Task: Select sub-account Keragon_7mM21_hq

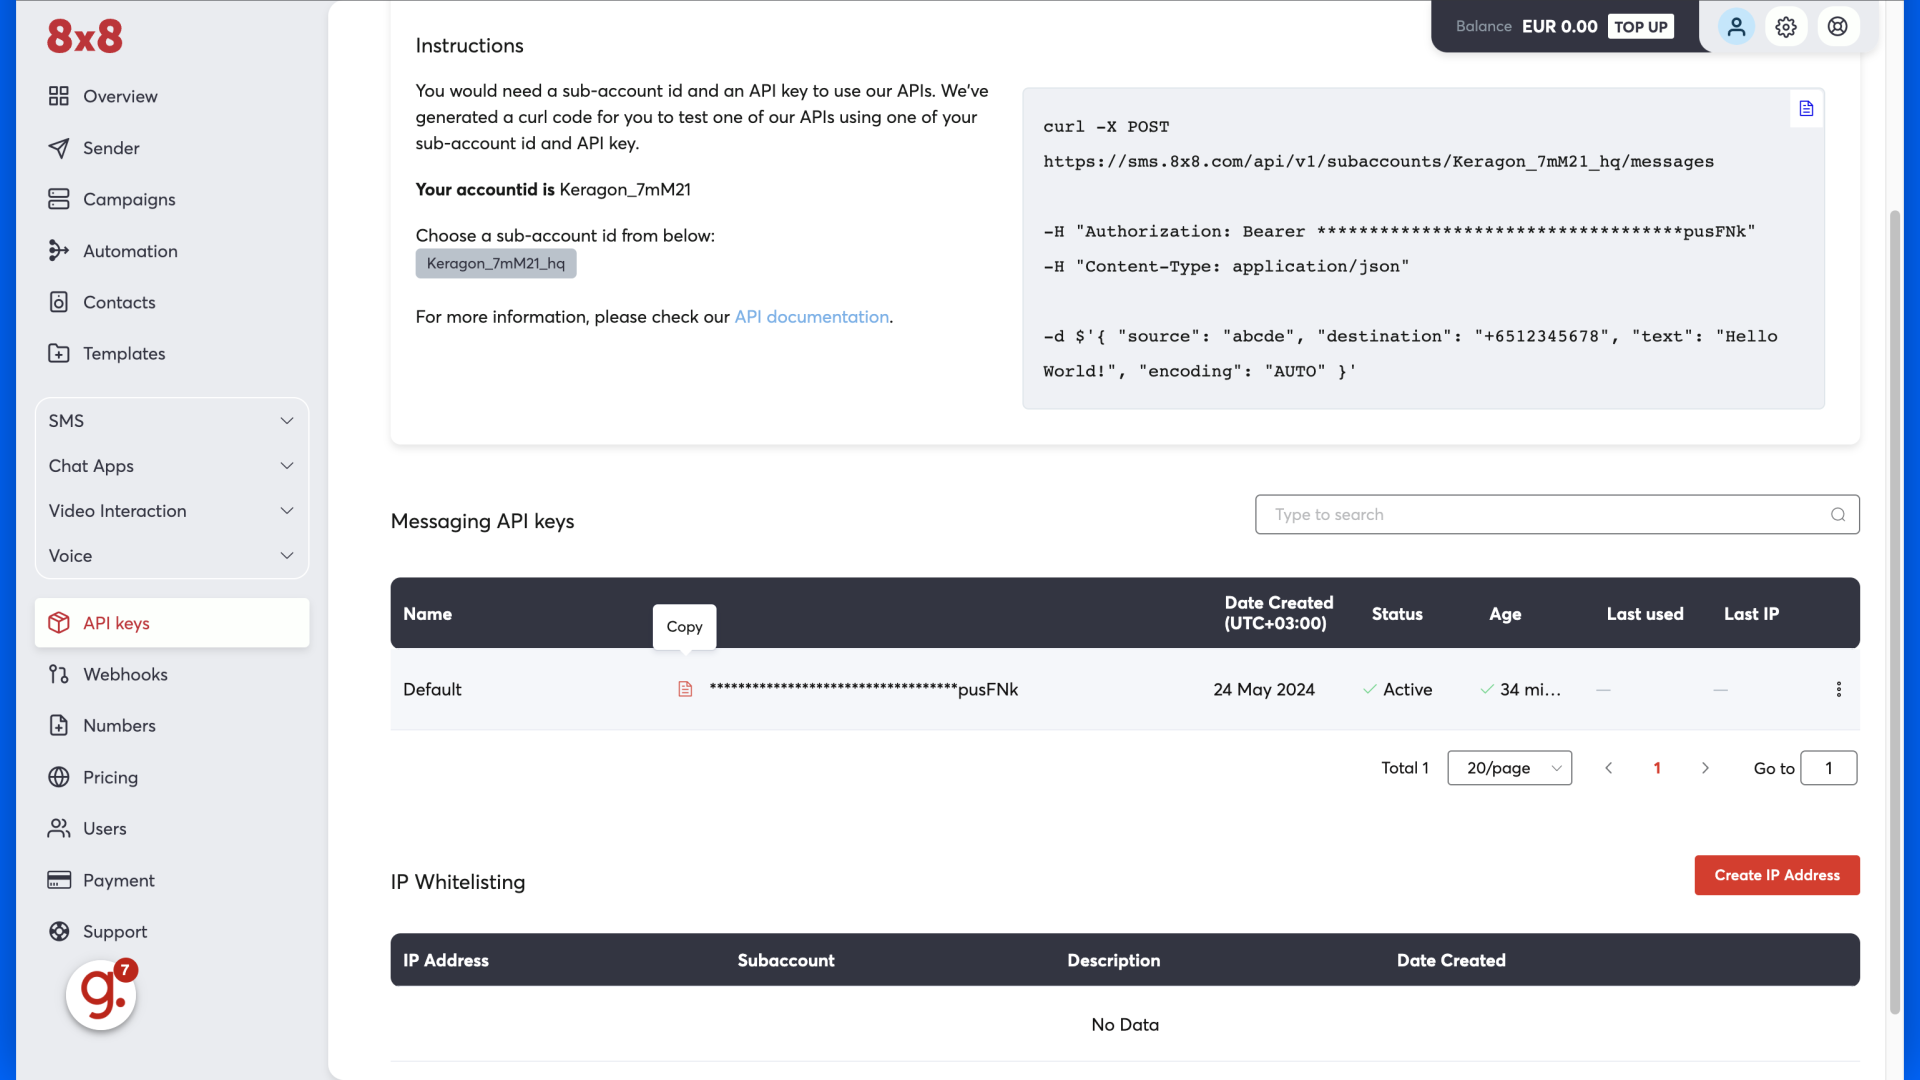Action: [x=496, y=263]
